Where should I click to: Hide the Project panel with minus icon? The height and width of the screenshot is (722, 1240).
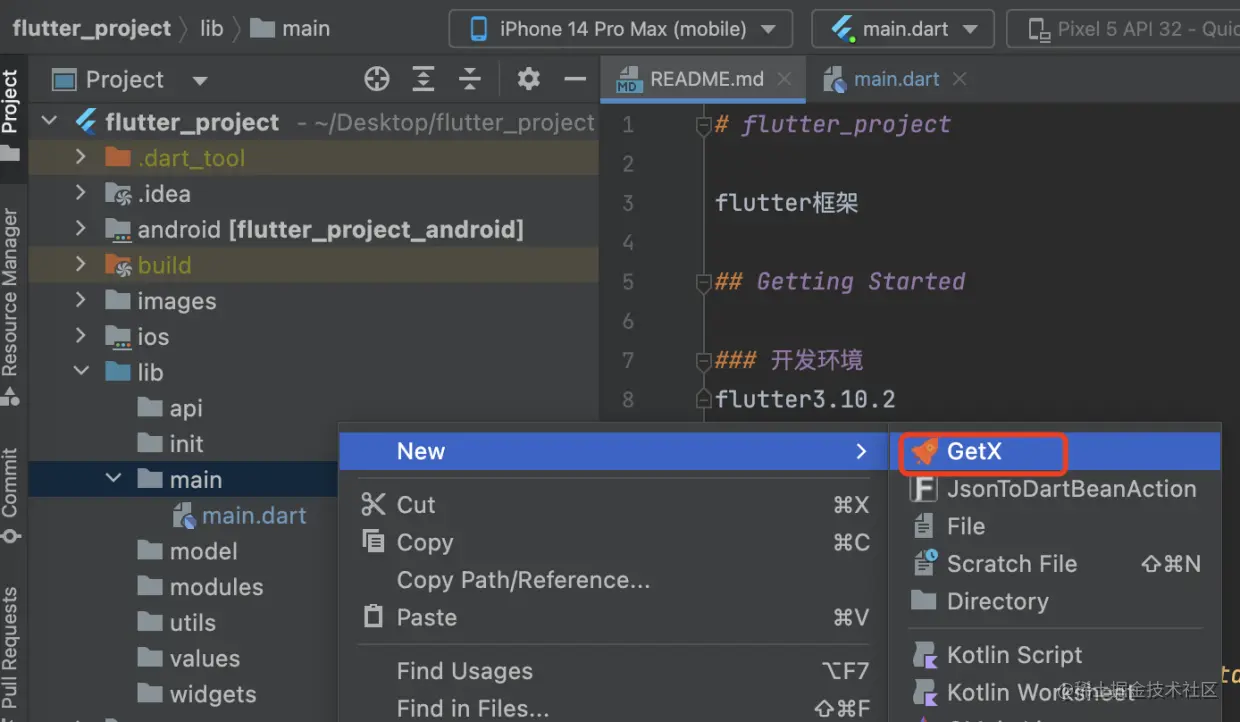574,79
